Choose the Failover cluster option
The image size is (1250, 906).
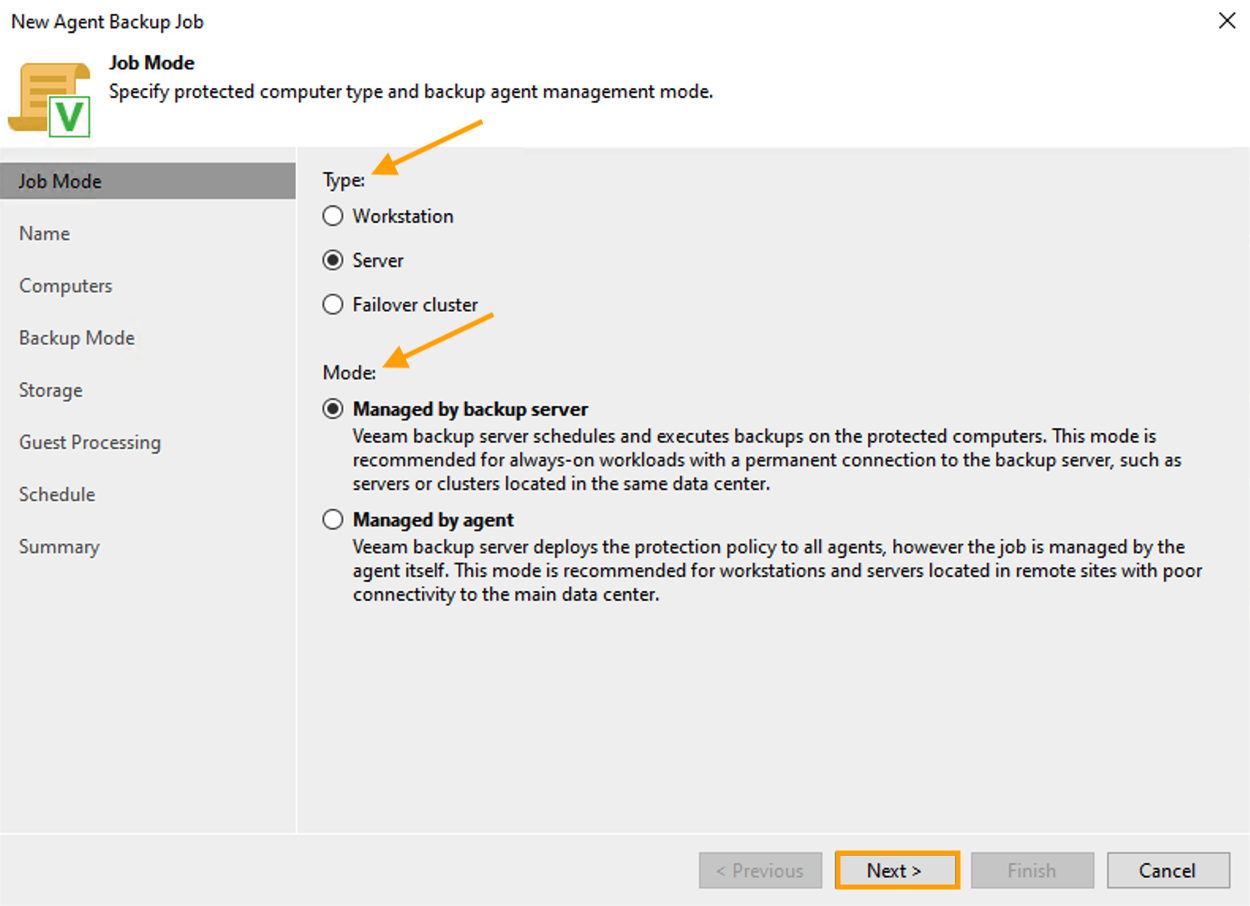pos(333,305)
